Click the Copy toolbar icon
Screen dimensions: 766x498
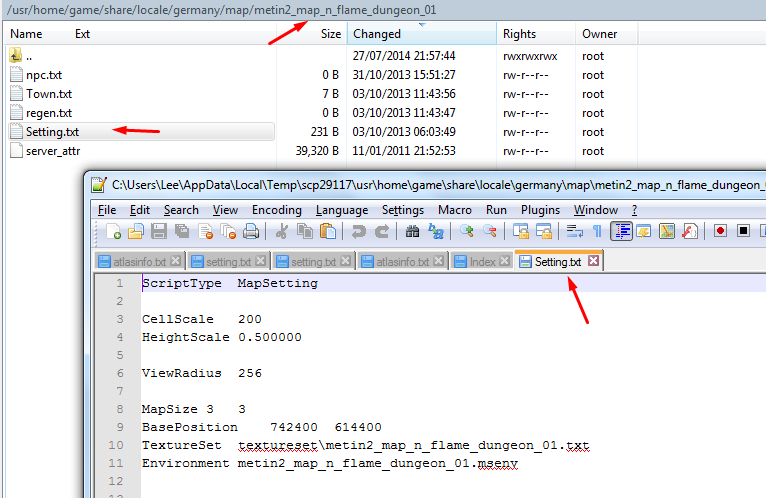point(305,231)
